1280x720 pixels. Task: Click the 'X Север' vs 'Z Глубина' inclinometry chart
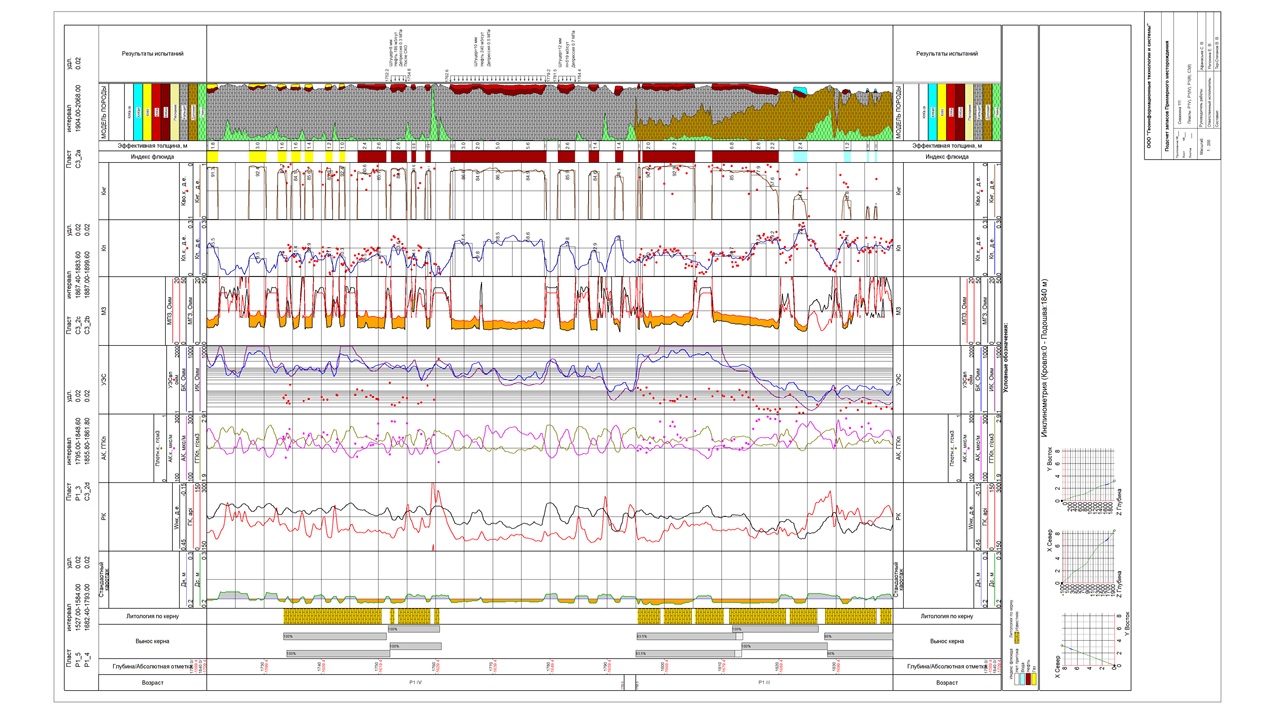pos(1087,565)
